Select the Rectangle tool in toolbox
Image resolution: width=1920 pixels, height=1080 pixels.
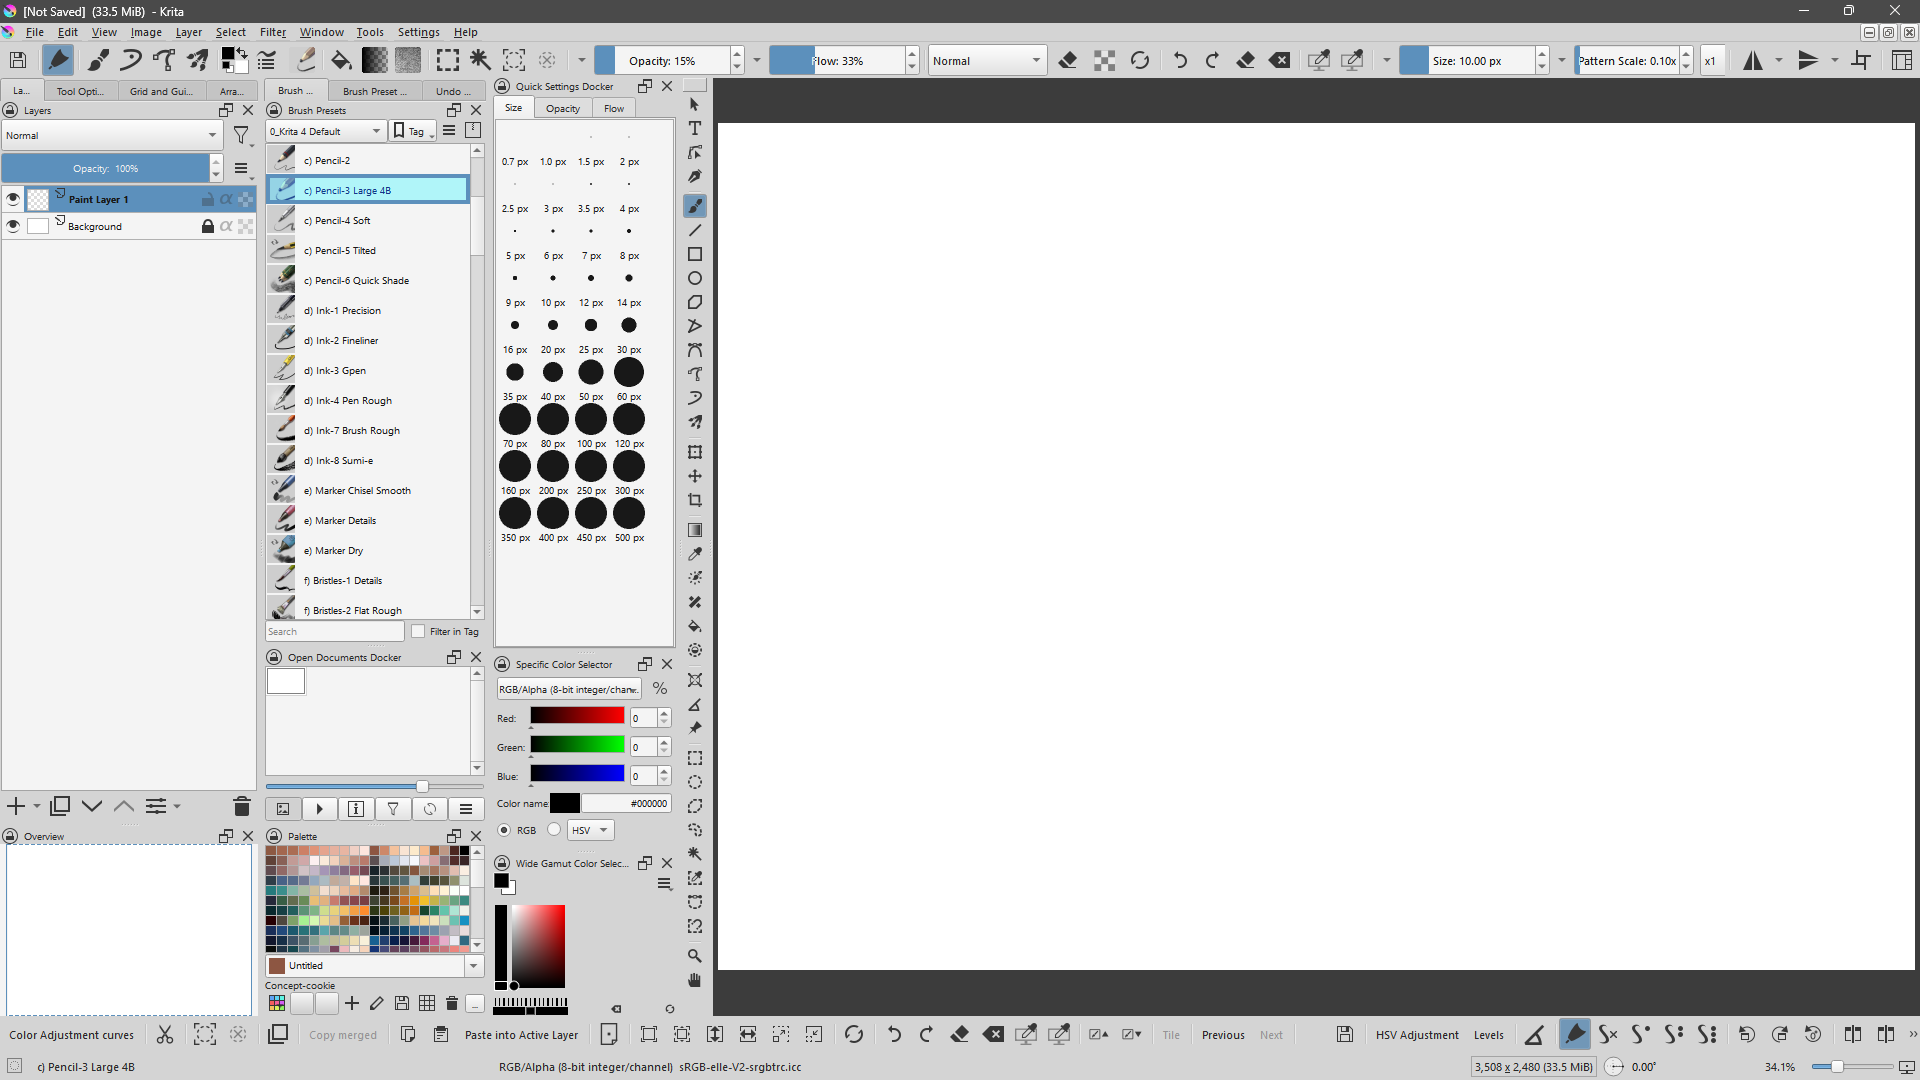695,254
